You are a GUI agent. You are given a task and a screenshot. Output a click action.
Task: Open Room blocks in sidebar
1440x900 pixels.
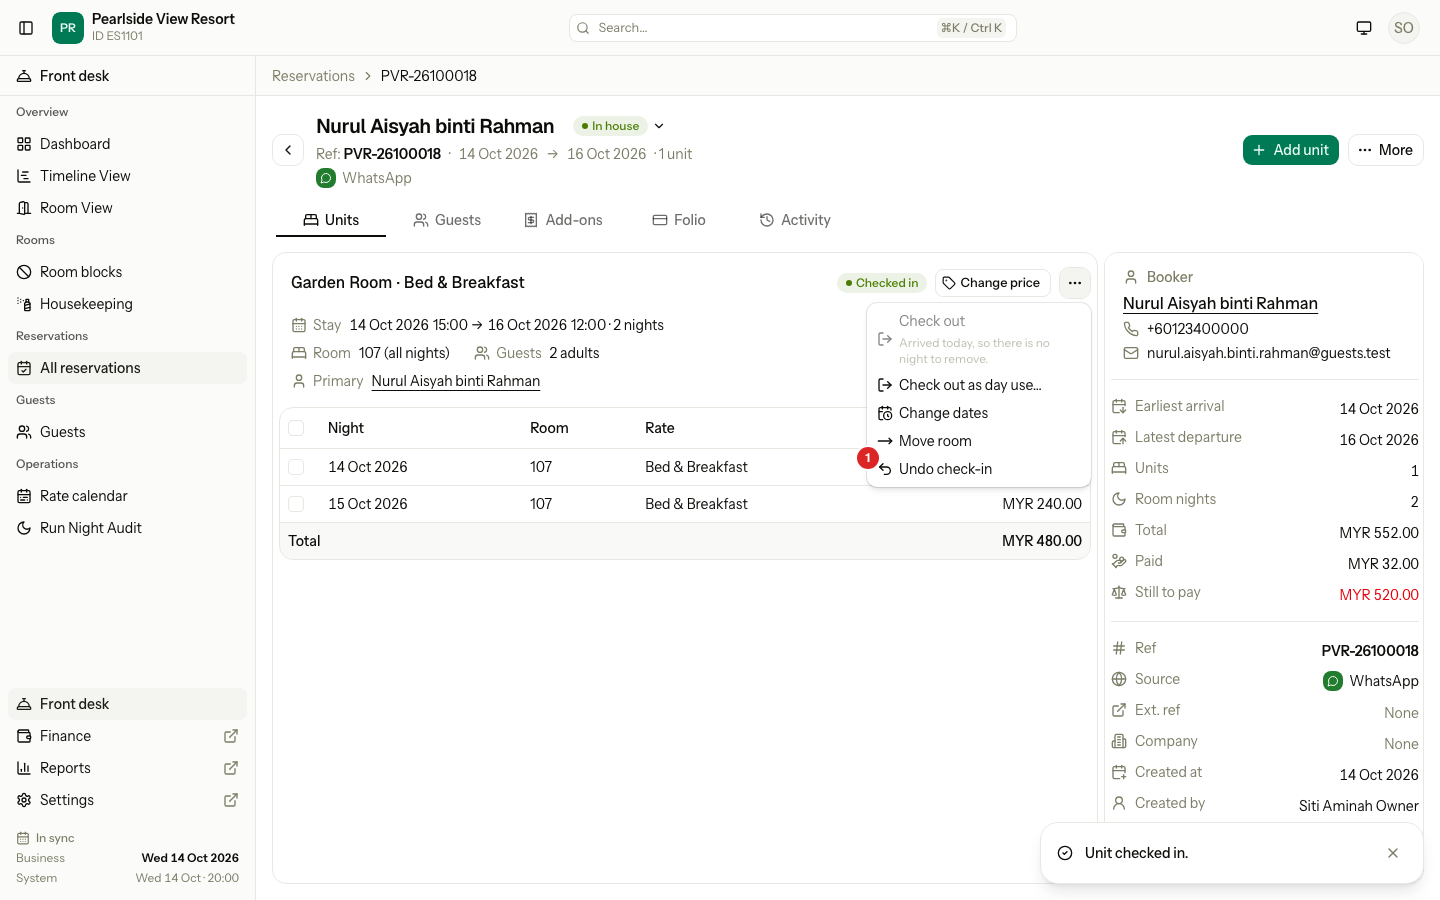point(127,272)
